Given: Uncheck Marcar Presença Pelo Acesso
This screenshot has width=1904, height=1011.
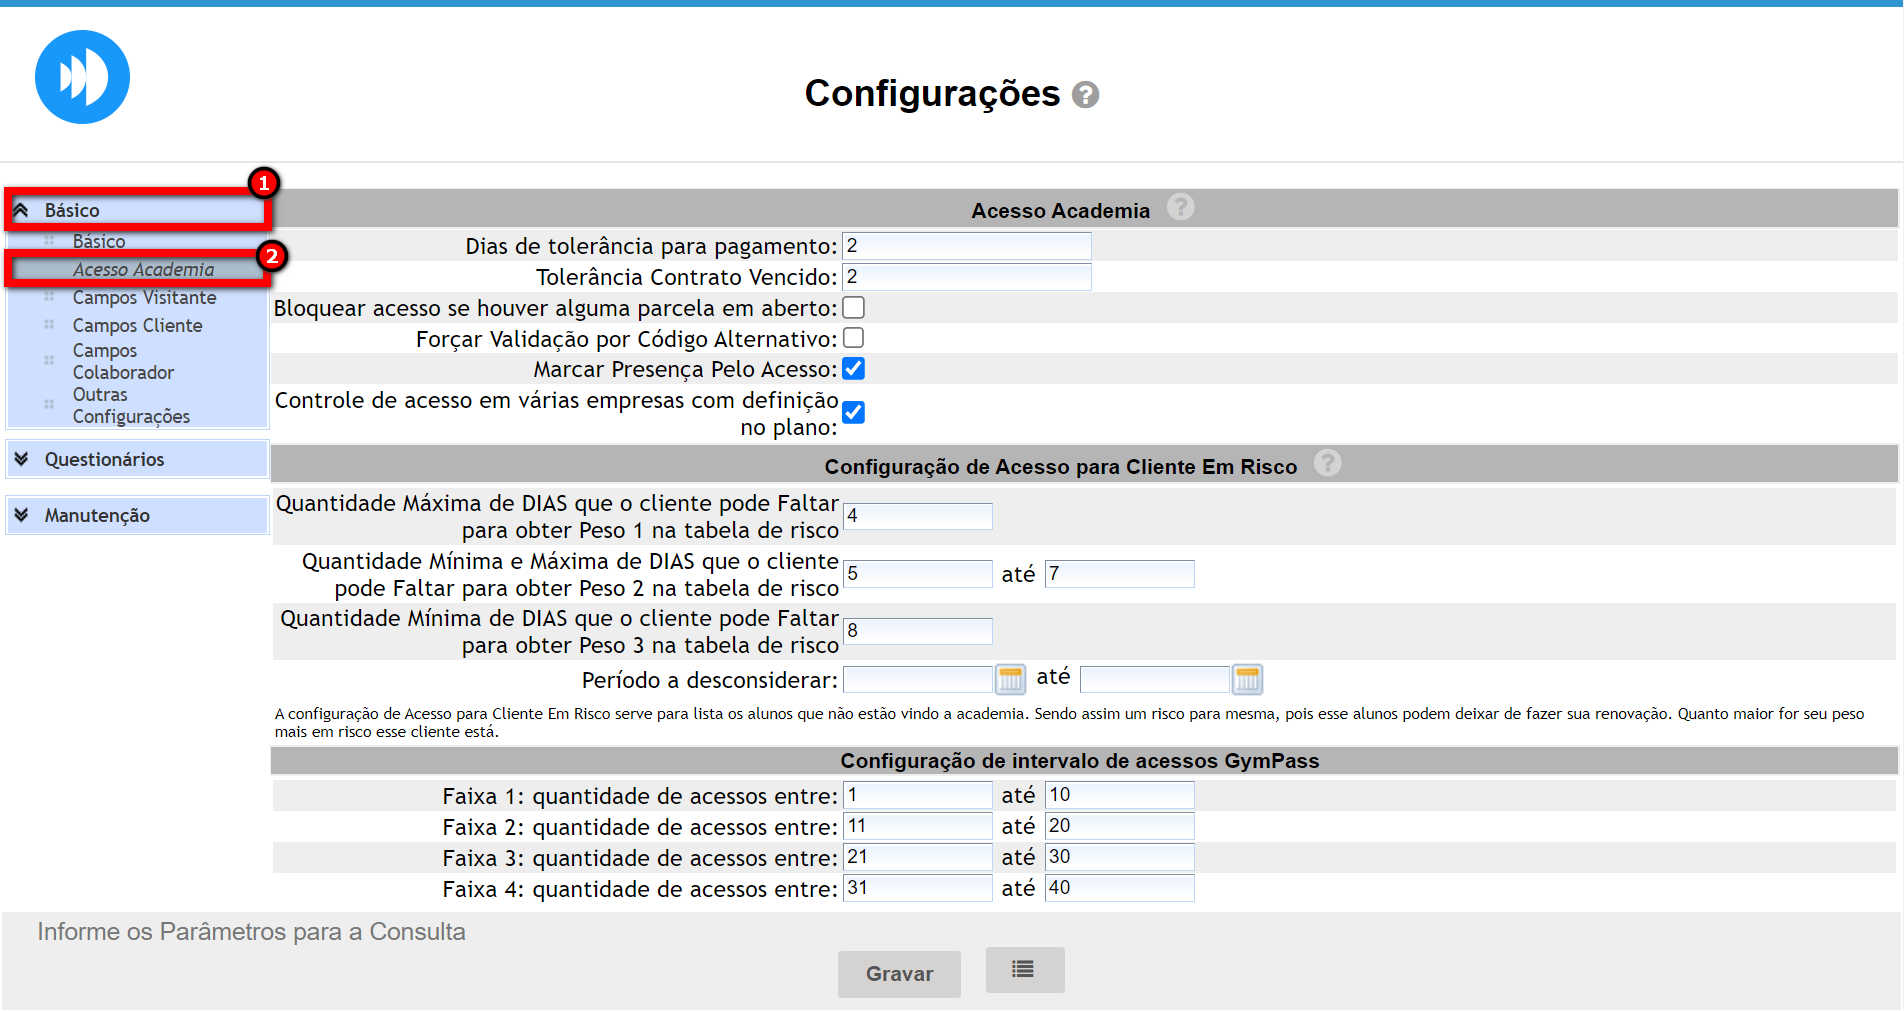Looking at the screenshot, I should 853,369.
